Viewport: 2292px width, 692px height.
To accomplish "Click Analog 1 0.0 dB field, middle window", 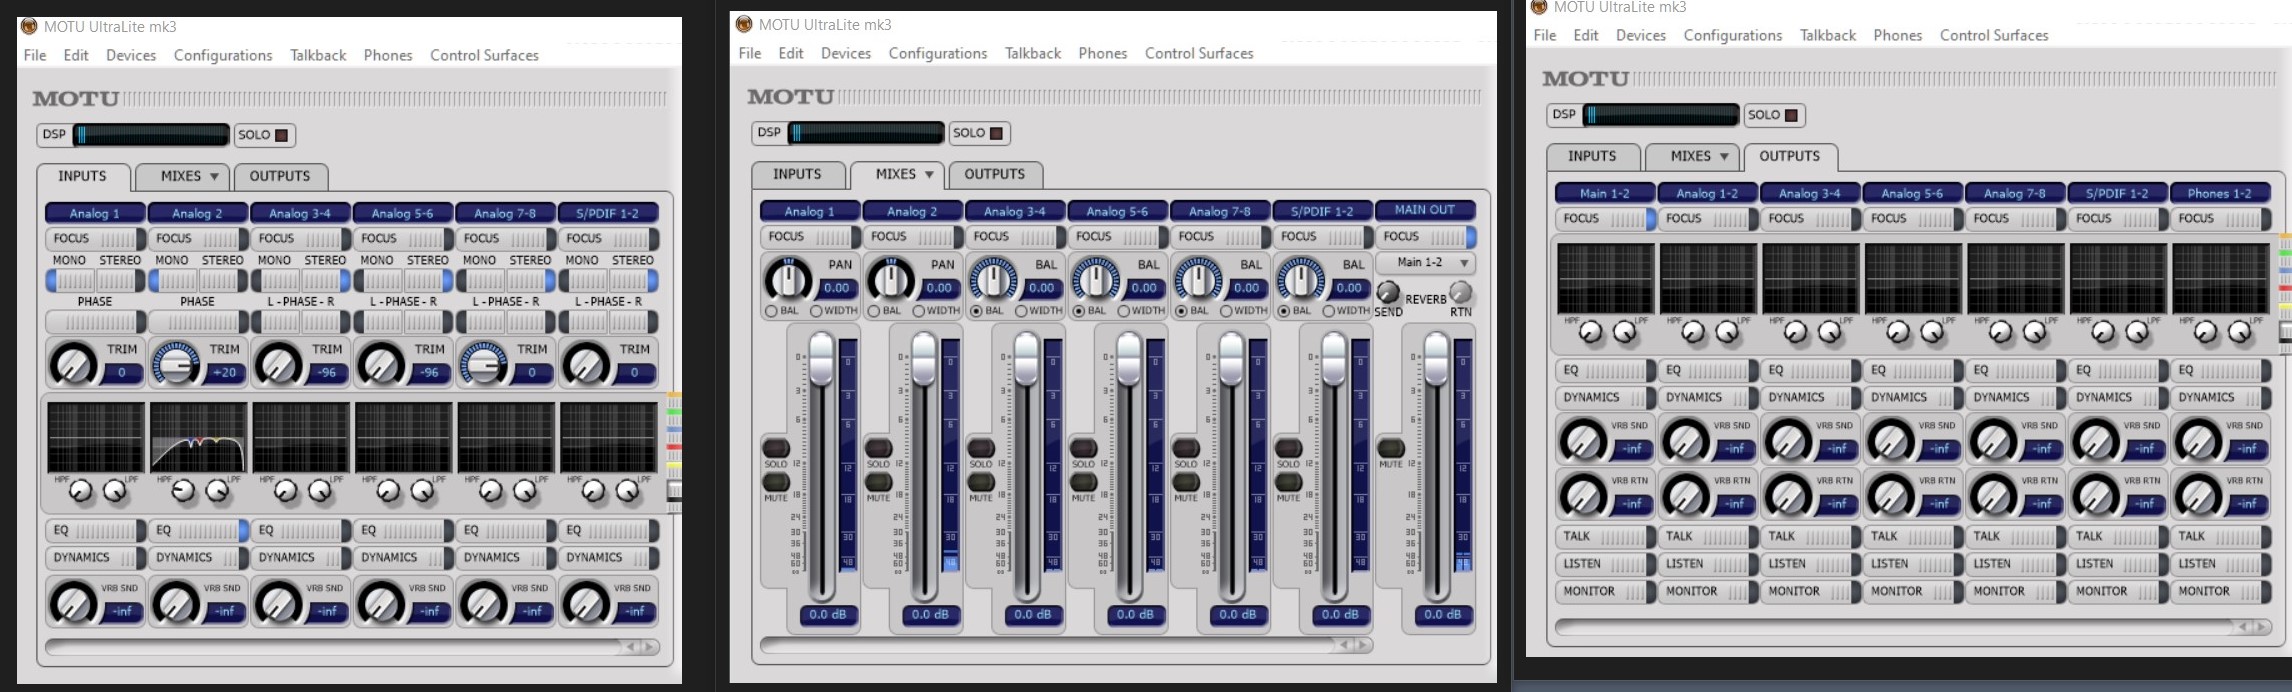I will click(x=826, y=615).
